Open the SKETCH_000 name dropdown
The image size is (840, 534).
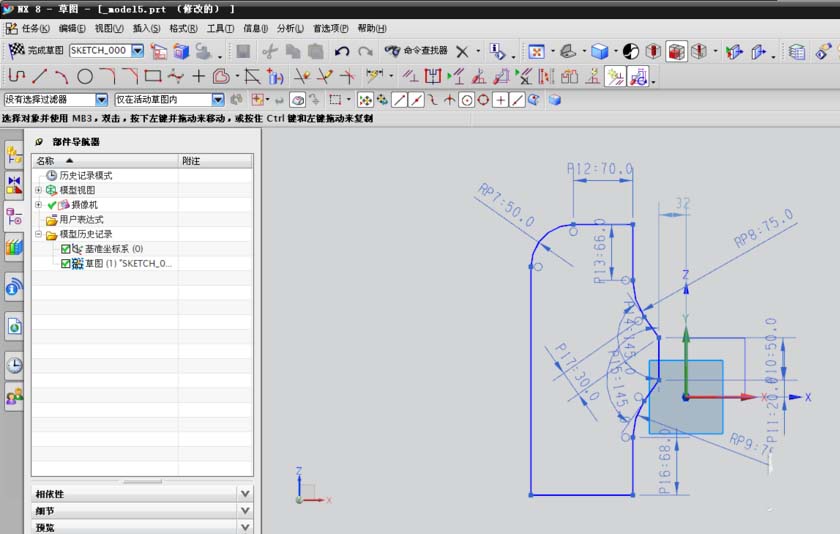point(137,50)
